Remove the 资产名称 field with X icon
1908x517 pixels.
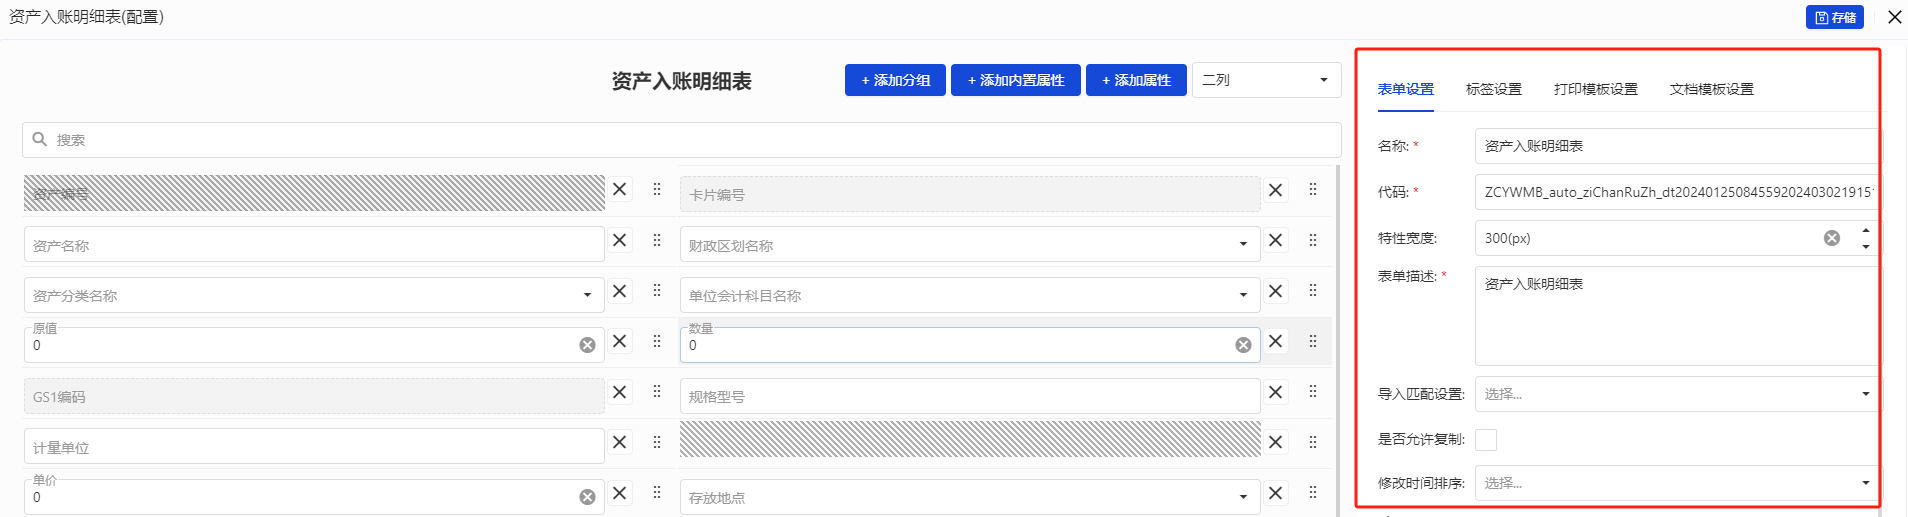point(620,240)
